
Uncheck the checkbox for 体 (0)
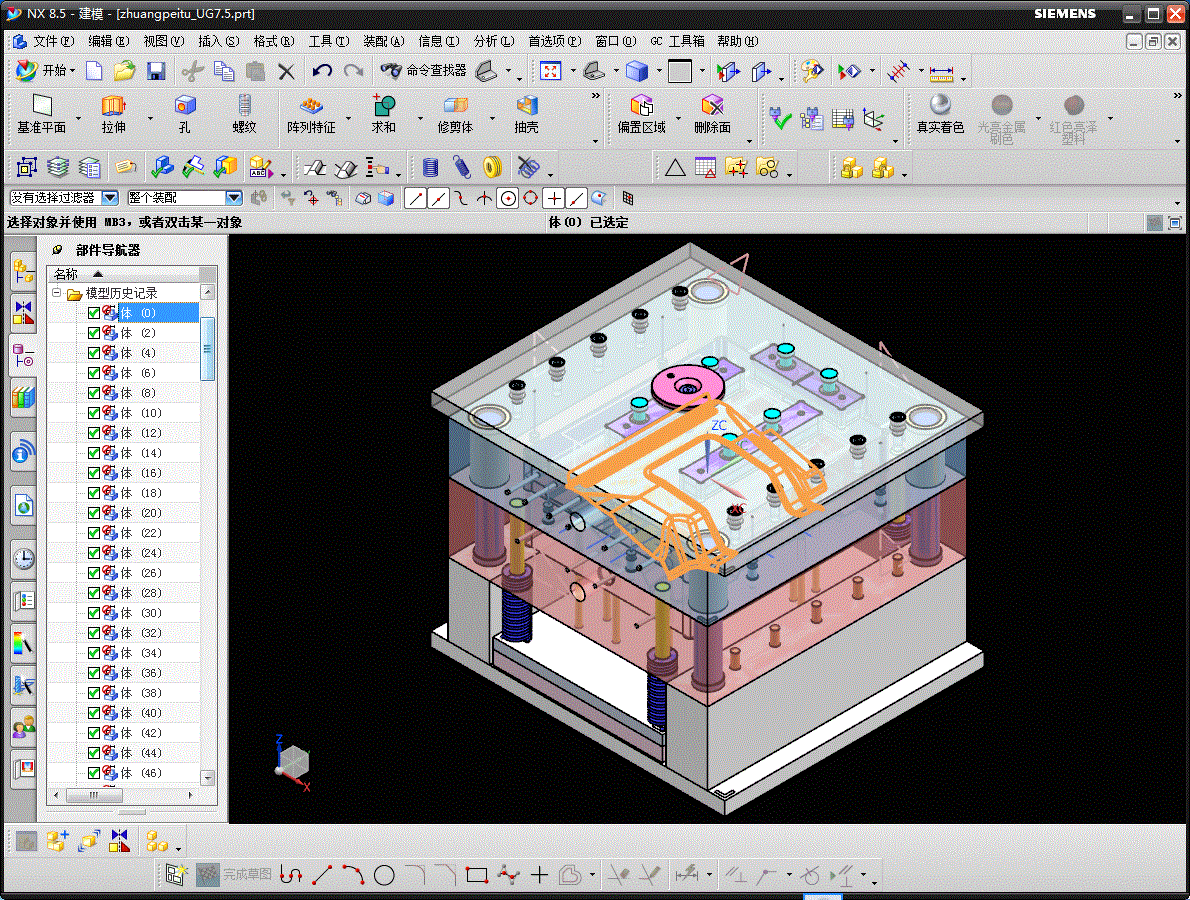click(94, 313)
